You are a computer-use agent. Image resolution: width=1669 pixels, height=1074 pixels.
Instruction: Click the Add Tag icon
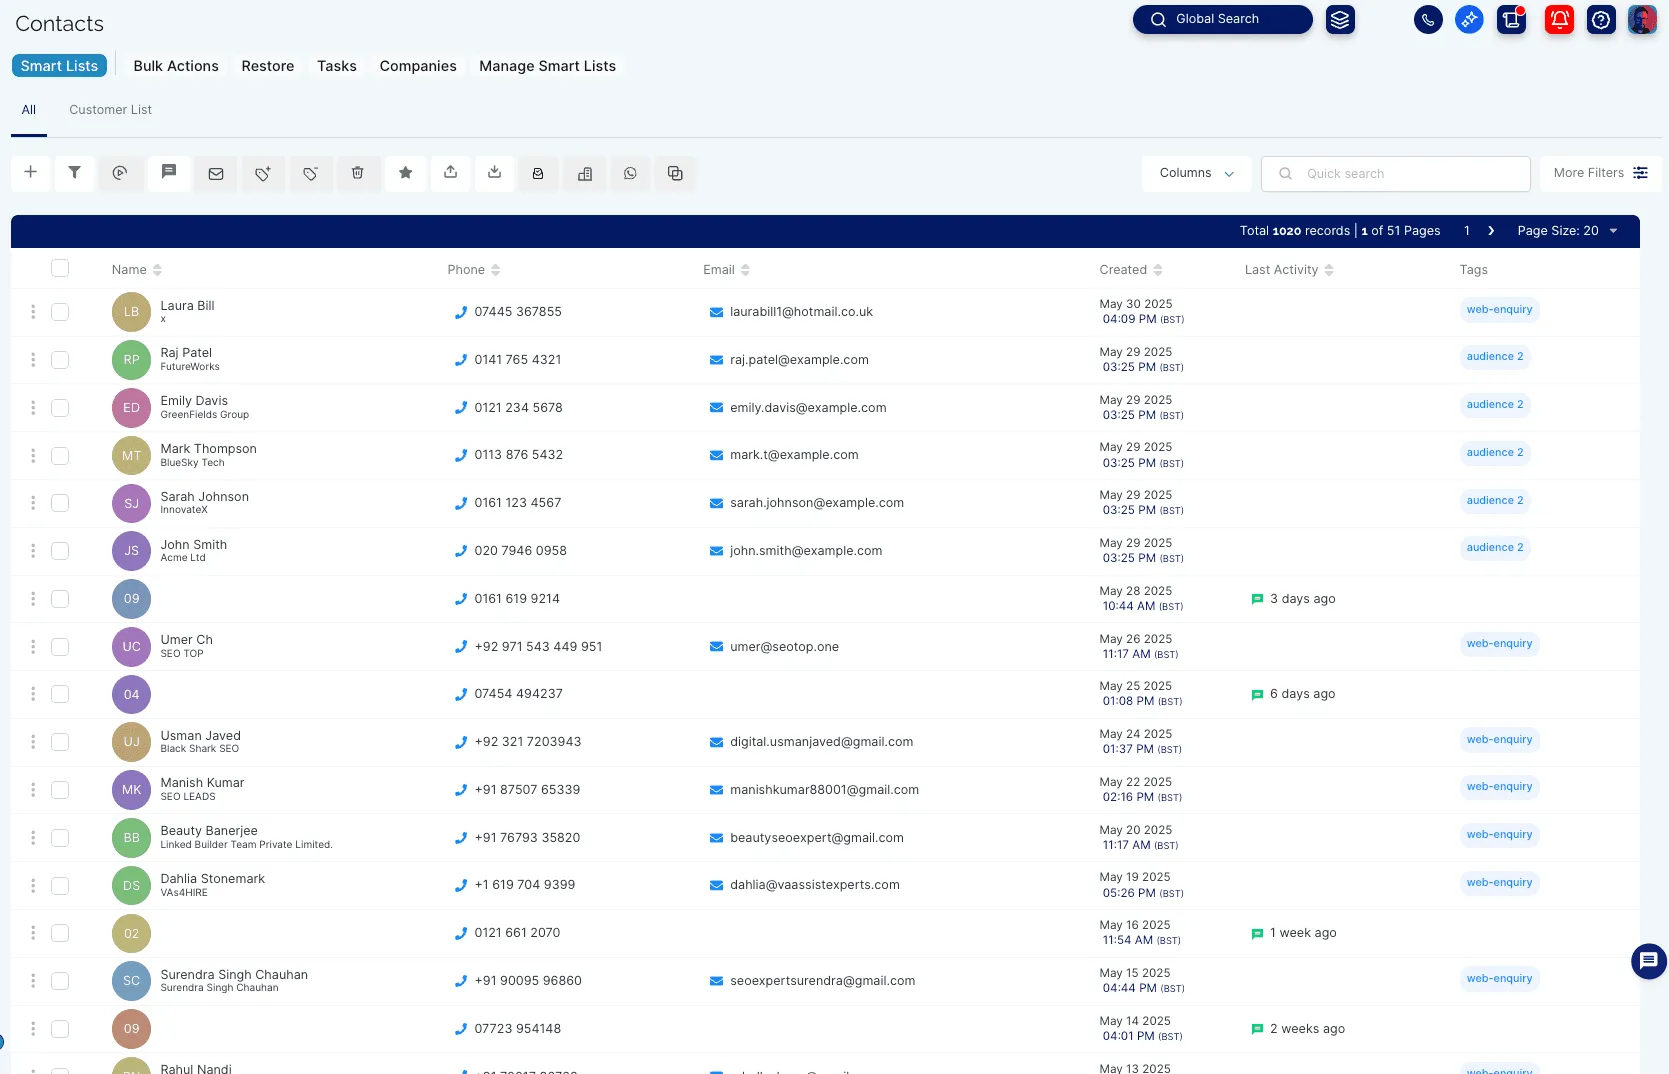tap(263, 173)
